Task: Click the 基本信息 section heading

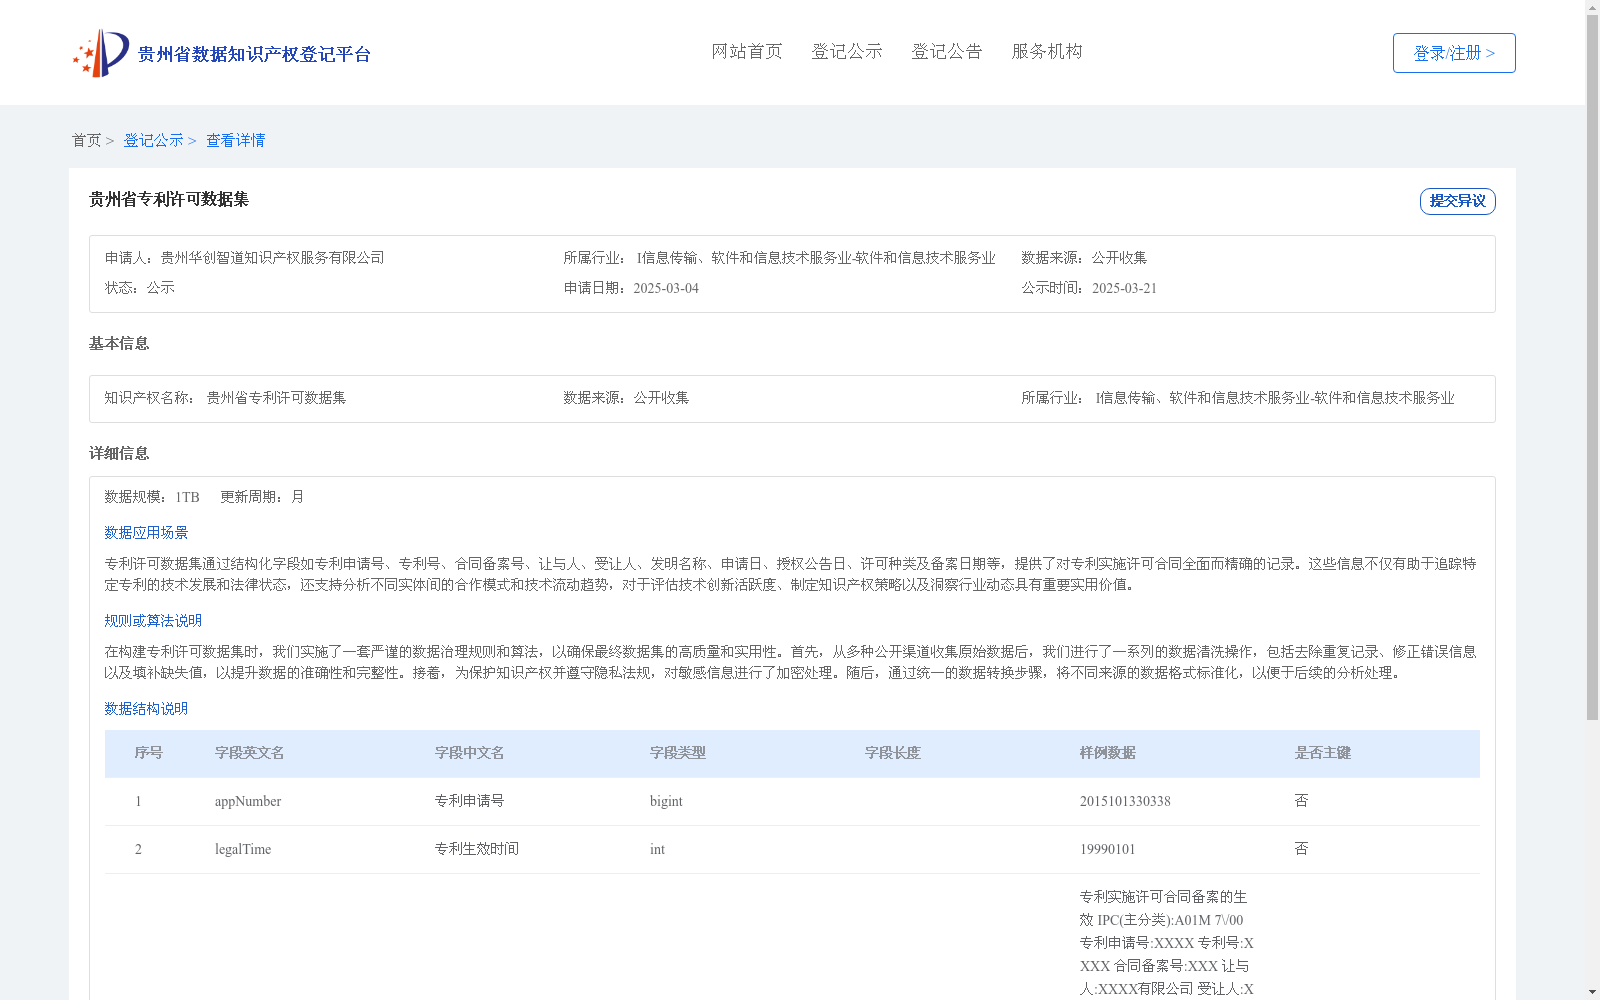Action: (x=119, y=343)
